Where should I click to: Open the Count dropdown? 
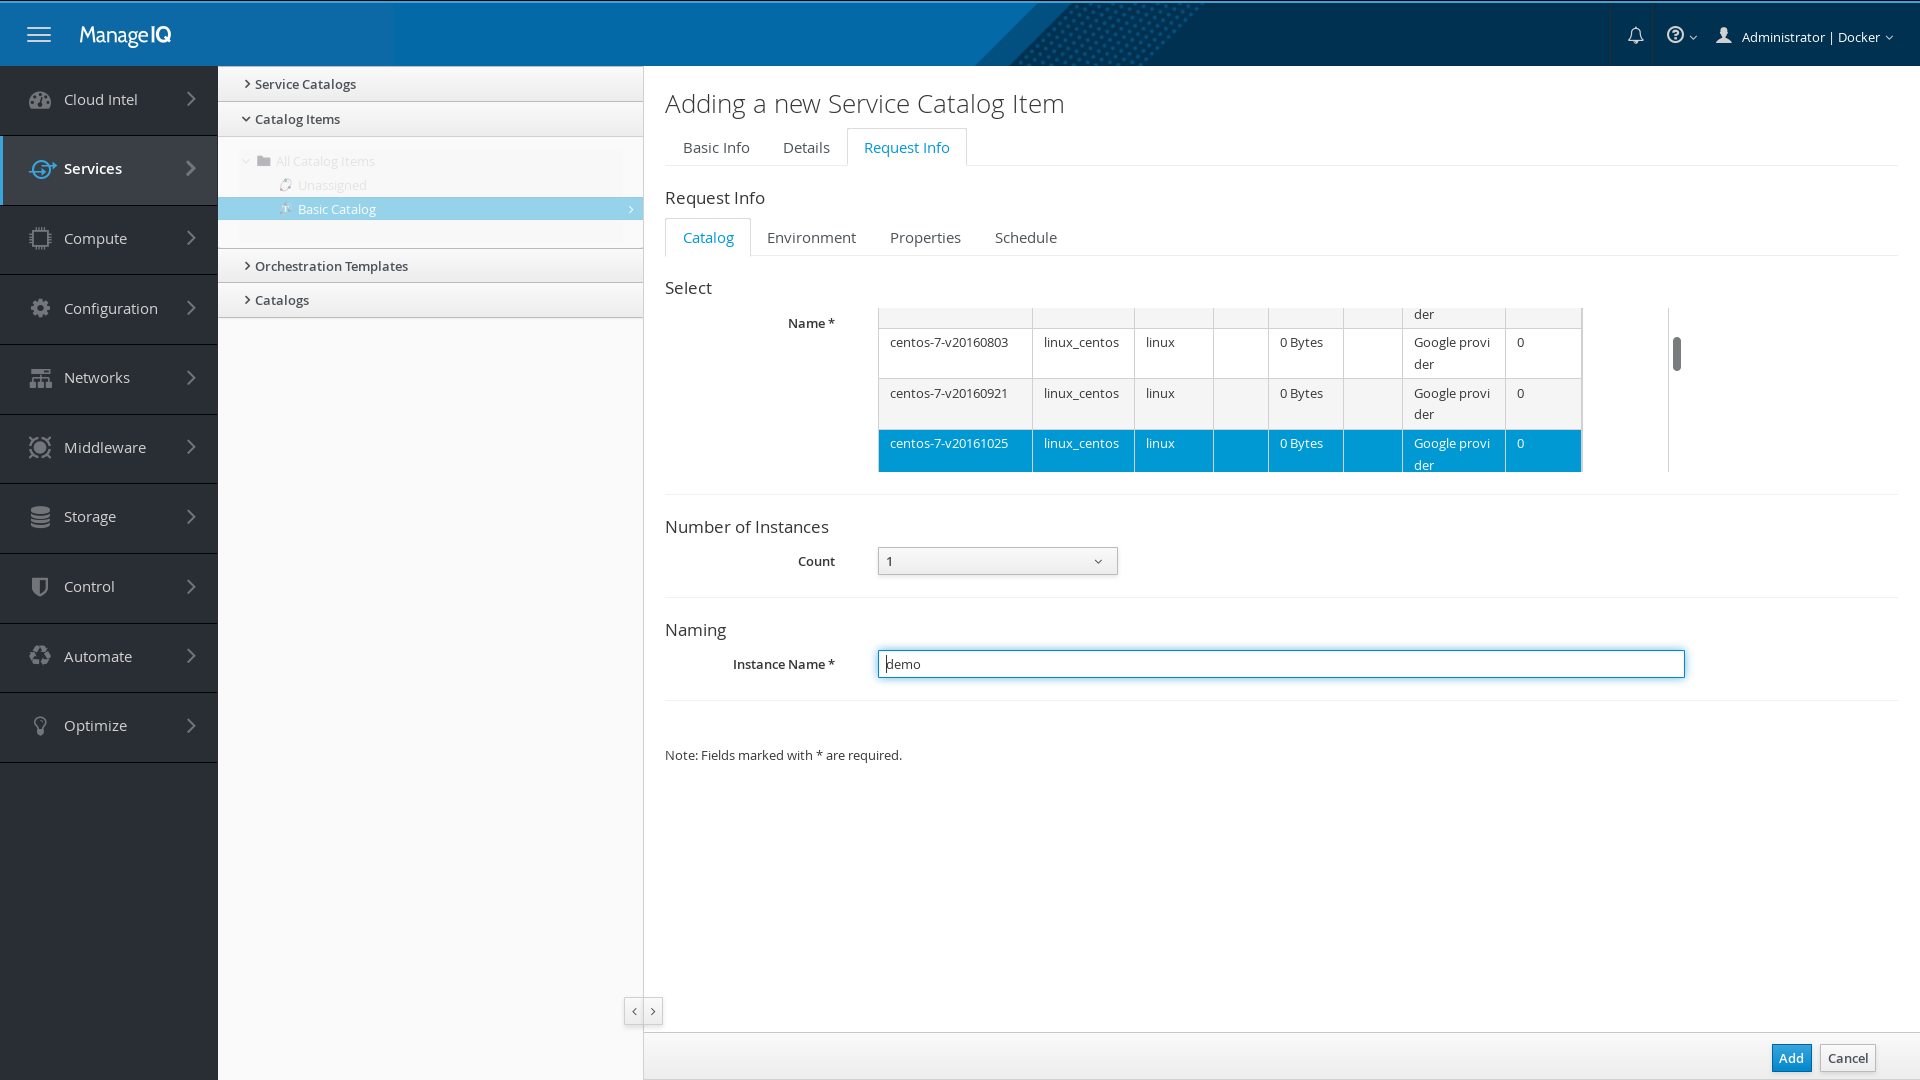[997, 561]
